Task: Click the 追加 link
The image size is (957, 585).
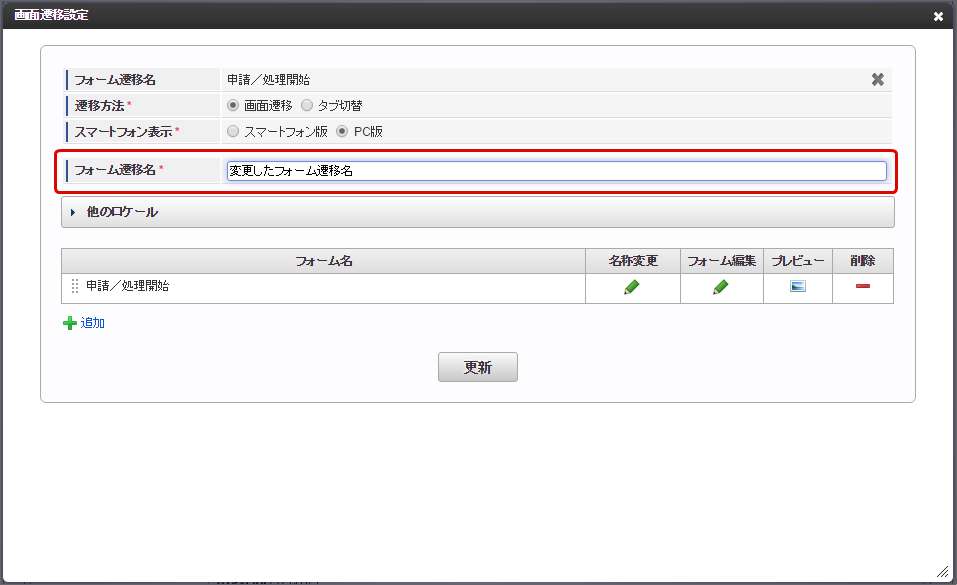Action: click(93, 323)
